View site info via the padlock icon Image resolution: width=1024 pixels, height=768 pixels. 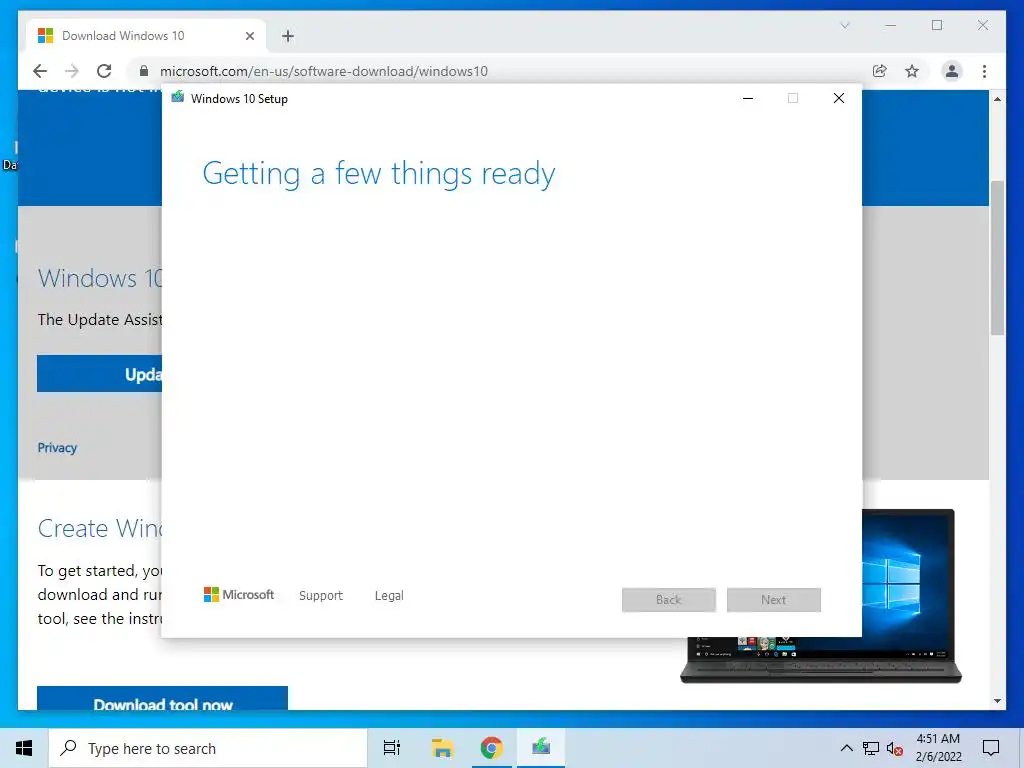click(144, 71)
